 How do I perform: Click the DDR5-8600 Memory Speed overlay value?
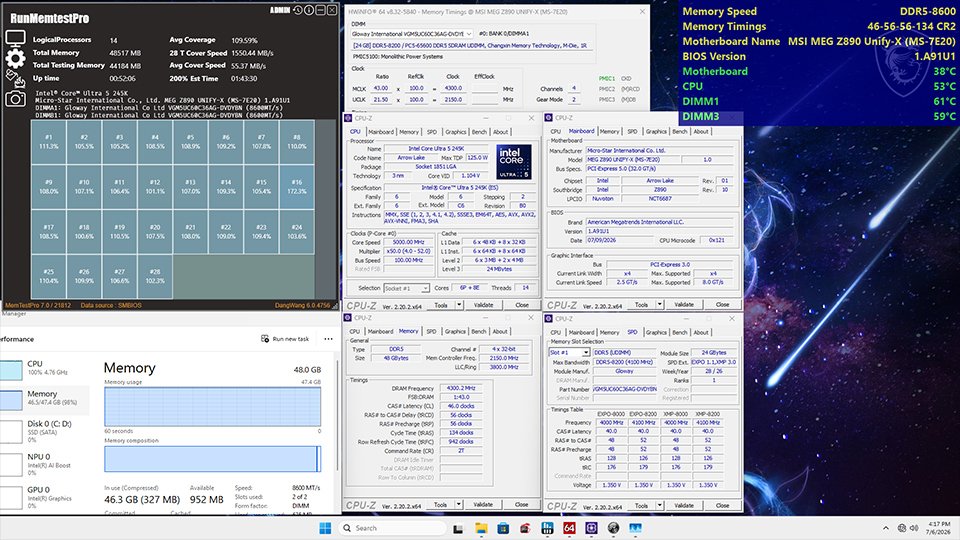click(x=928, y=11)
